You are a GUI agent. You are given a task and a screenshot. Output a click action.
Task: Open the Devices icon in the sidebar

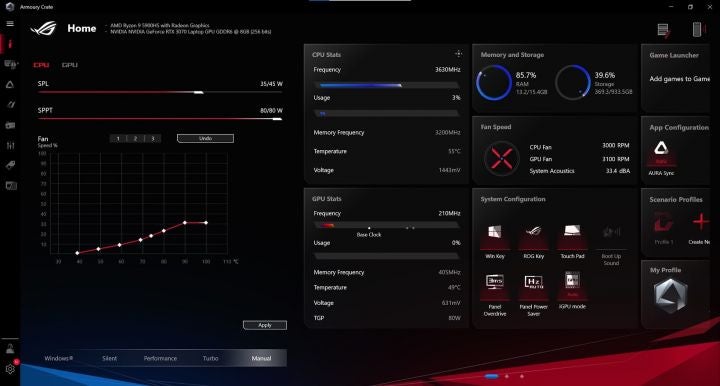[x=10, y=64]
